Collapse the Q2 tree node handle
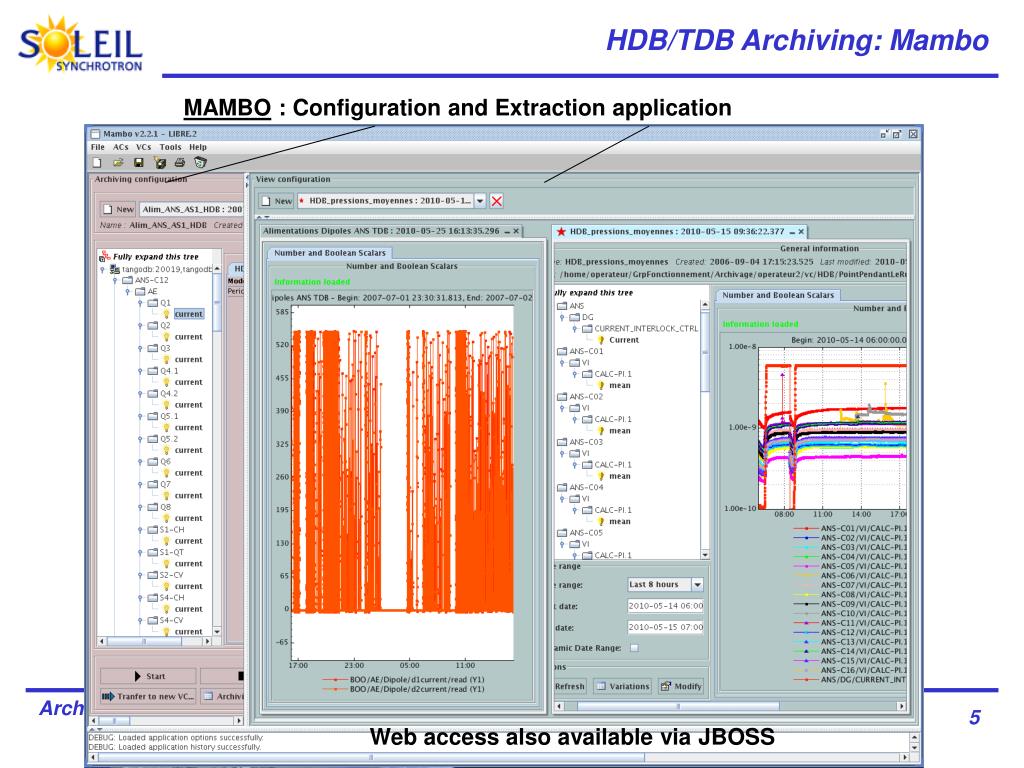The image size is (1024, 768). point(140,326)
